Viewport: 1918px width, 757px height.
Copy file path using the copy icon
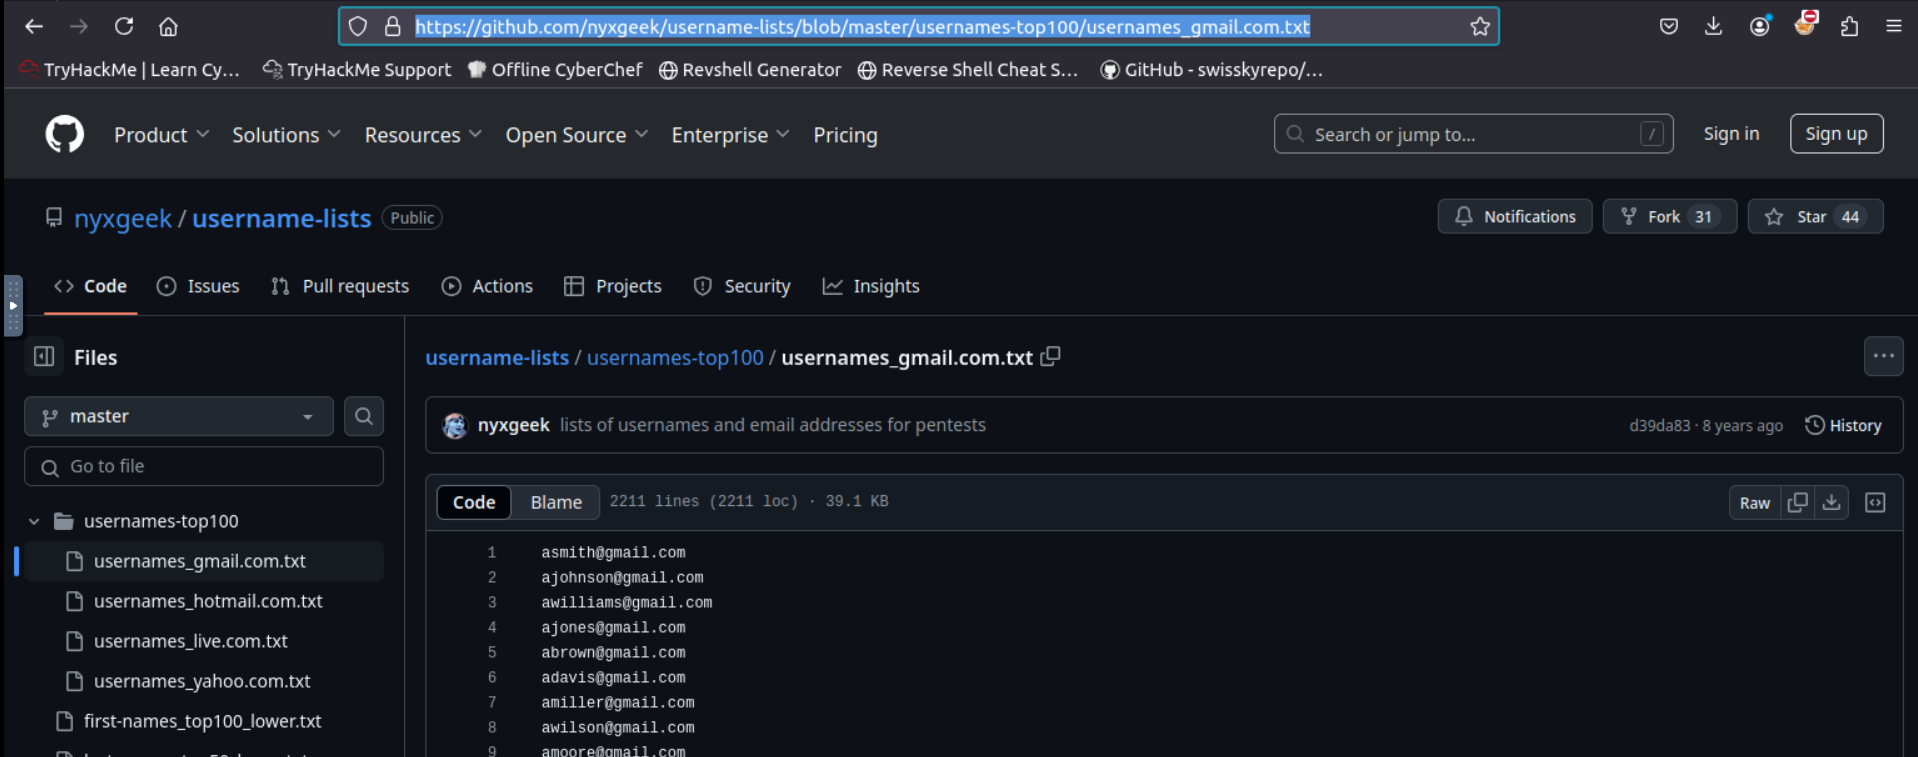1050,356
